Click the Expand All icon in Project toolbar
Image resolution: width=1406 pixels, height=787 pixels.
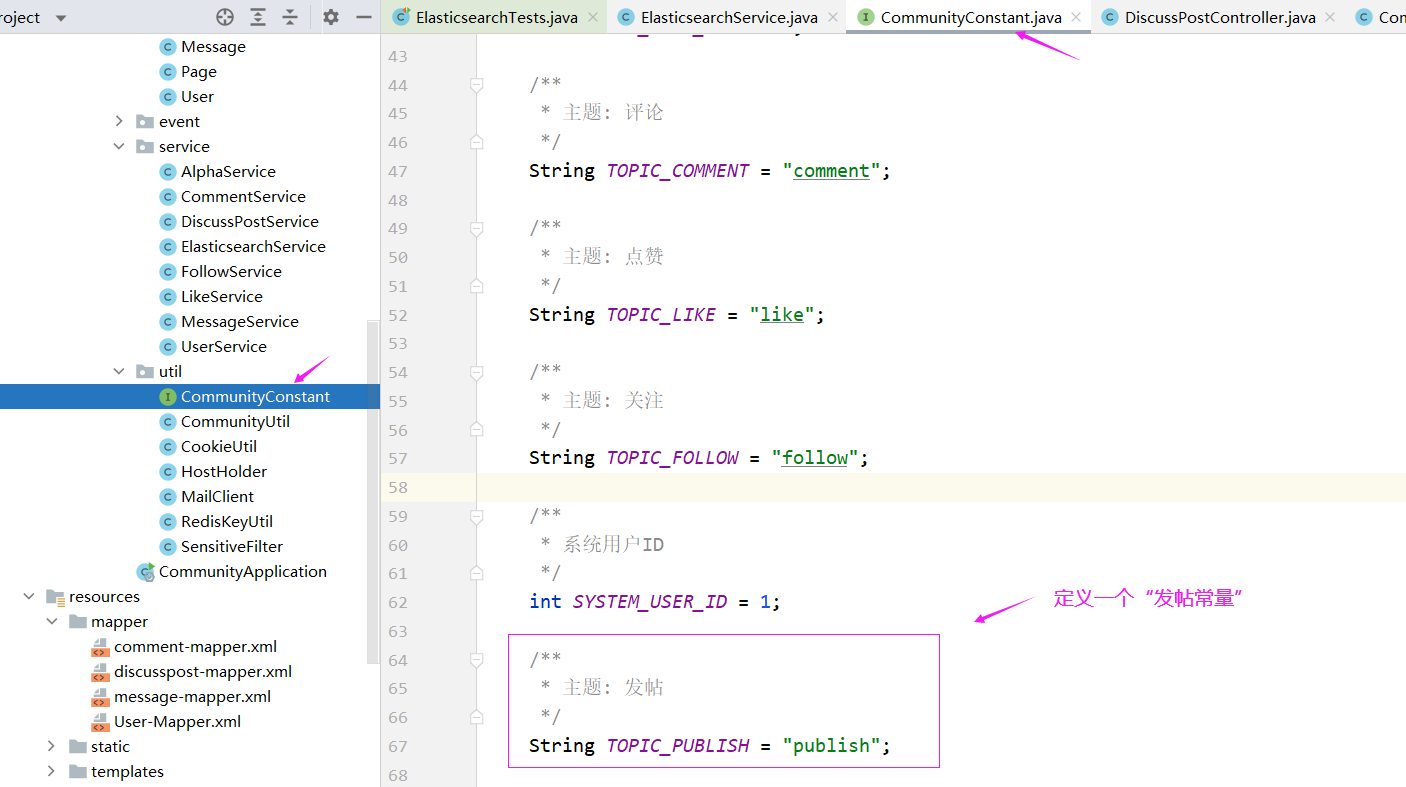pos(258,17)
